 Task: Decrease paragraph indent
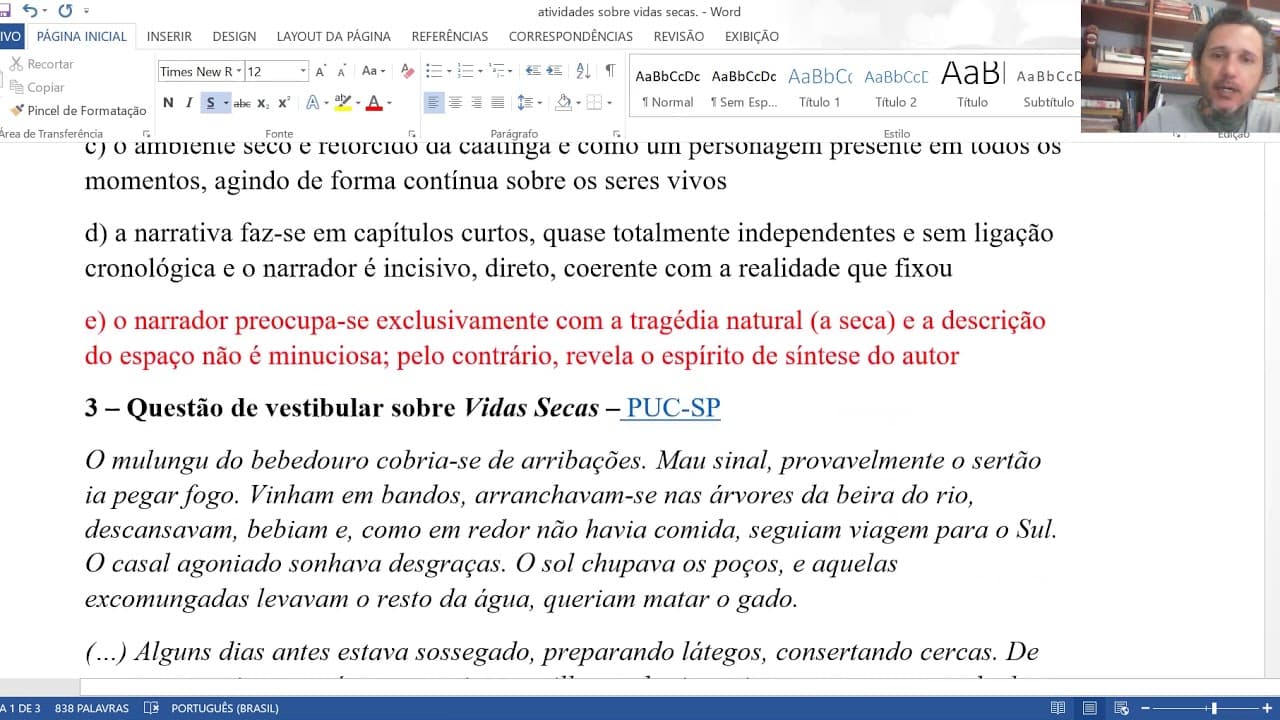(x=533, y=71)
